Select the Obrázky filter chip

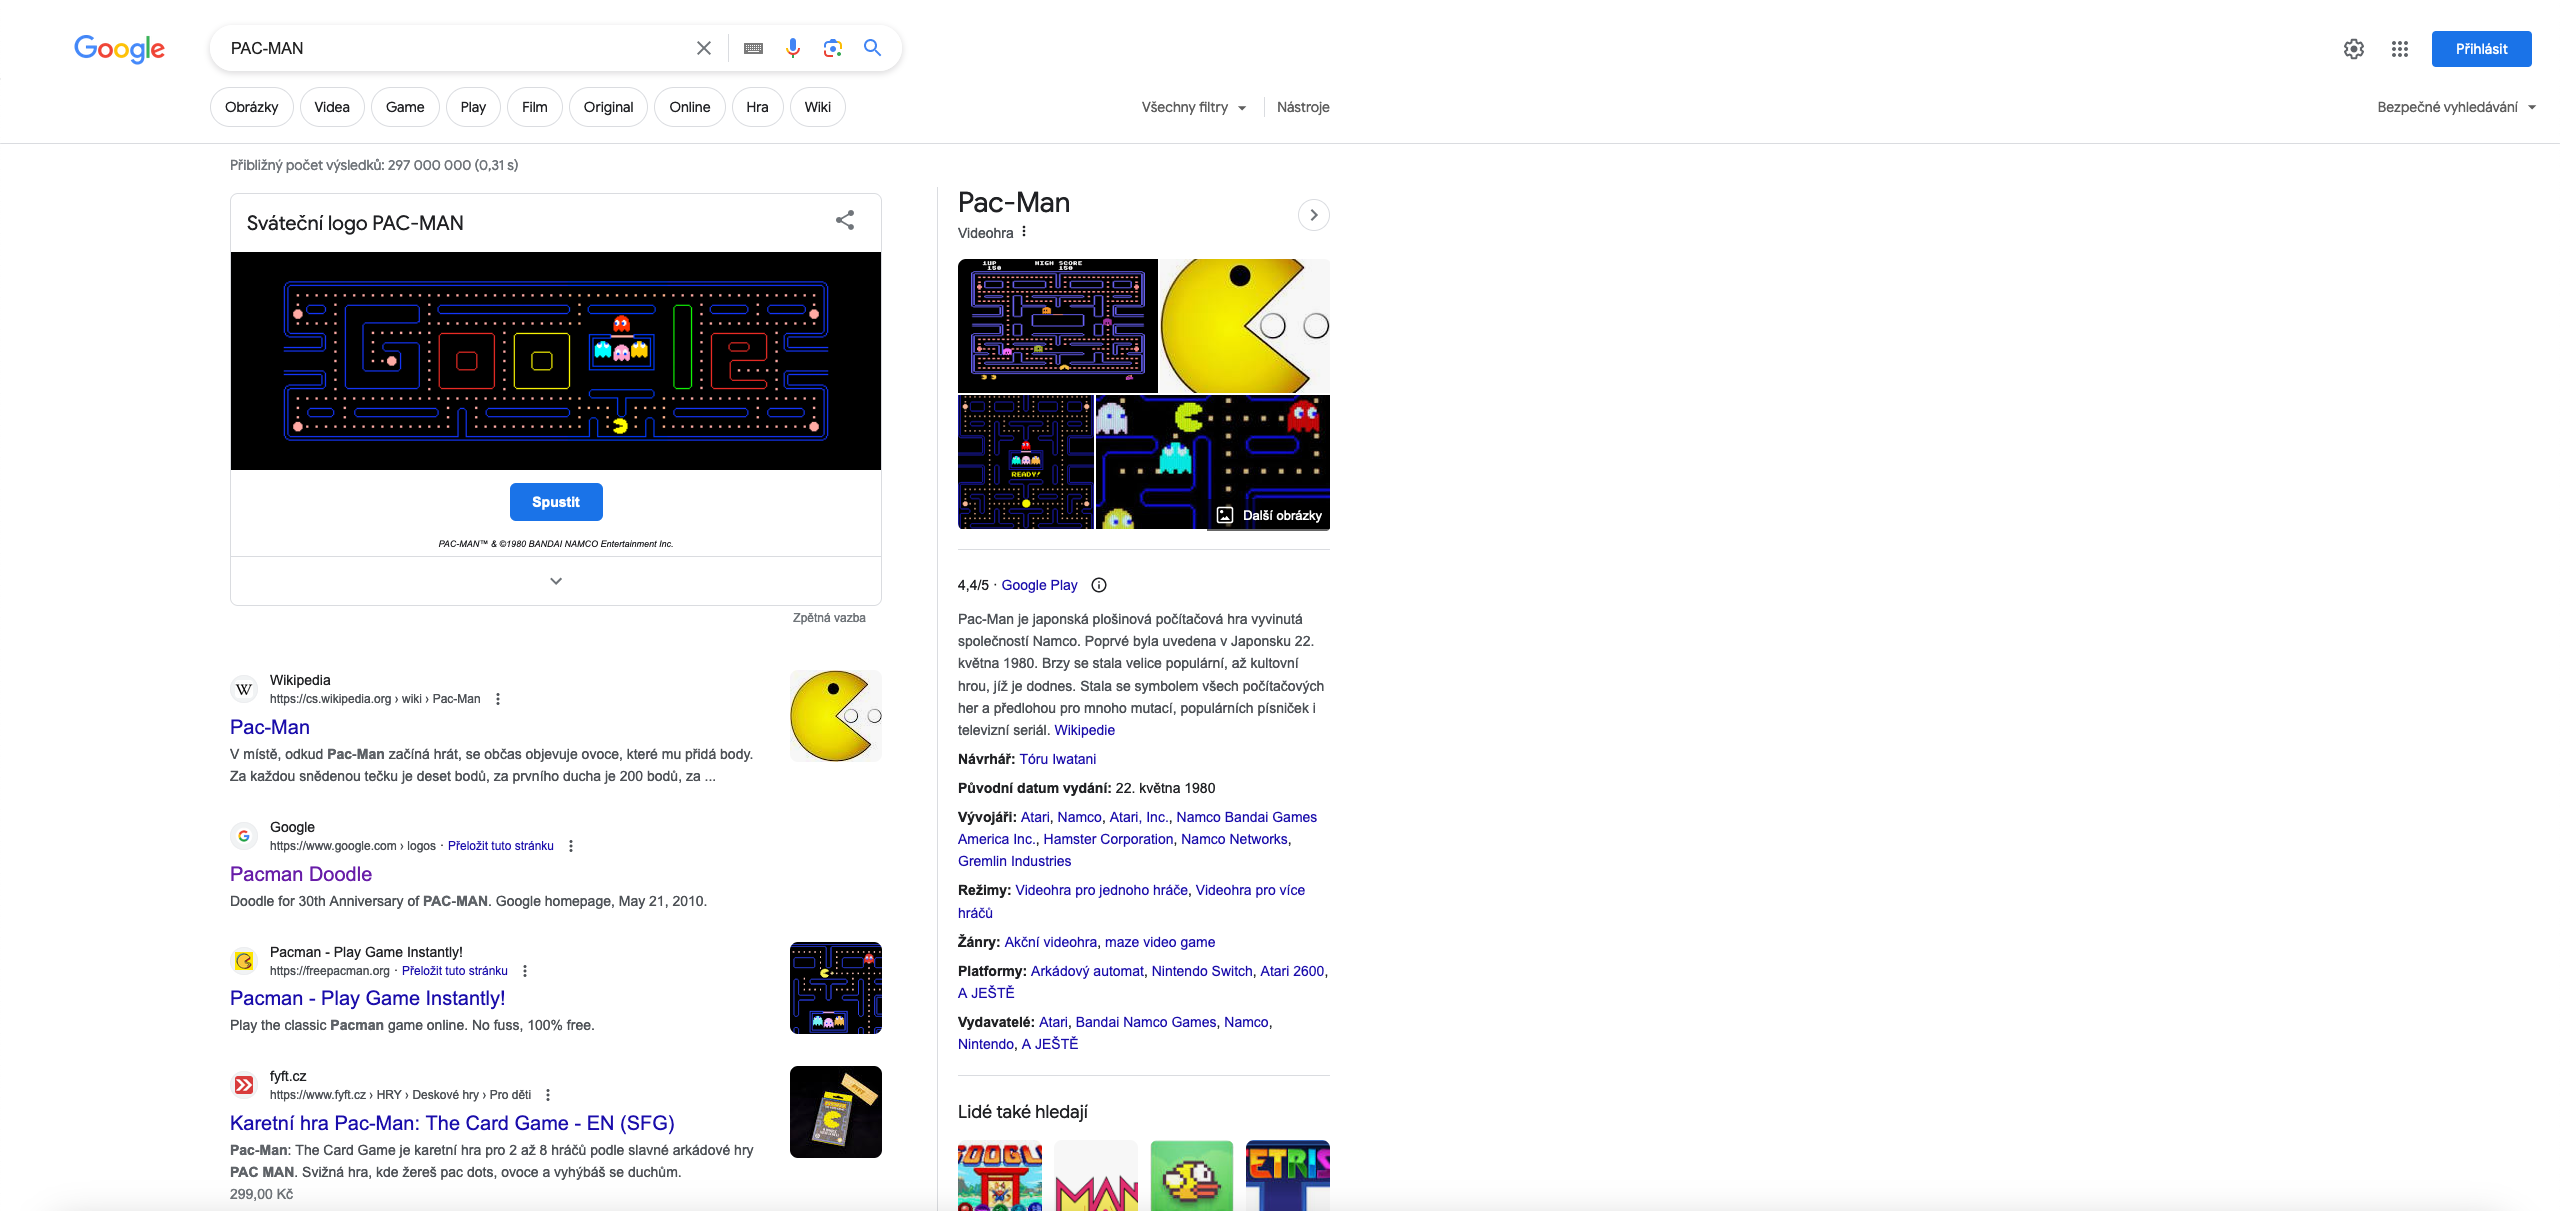tap(252, 107)
